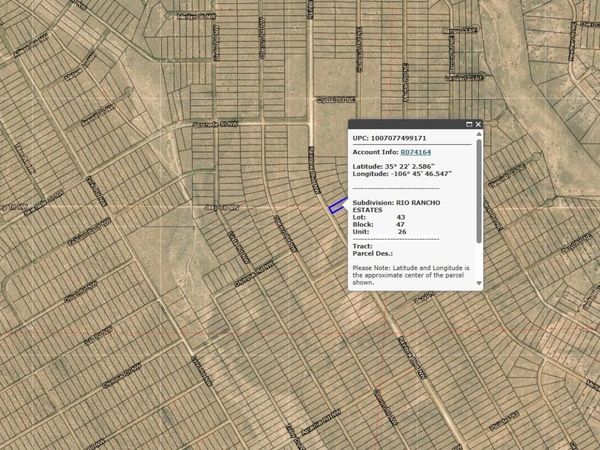
Task: Click the popup vertical scrollbar thumb
Action: [x=479, y=191]
